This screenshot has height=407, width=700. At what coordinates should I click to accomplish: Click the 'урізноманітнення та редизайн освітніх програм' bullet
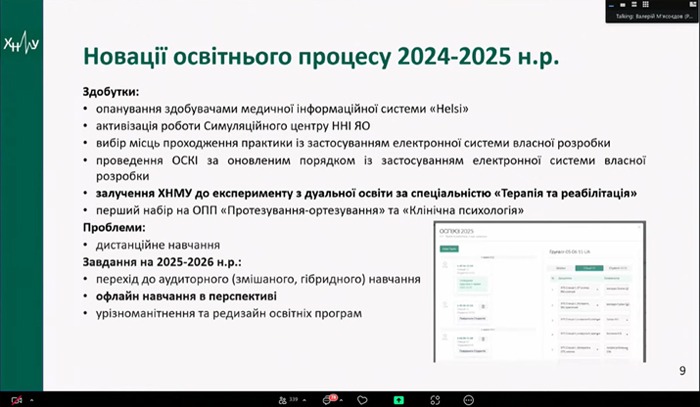[x=229, y=313]
